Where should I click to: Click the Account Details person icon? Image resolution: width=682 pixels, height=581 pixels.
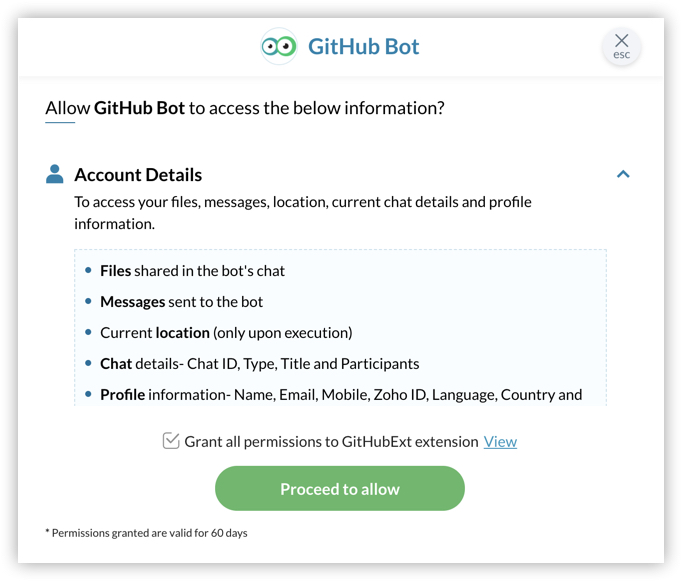55,175
